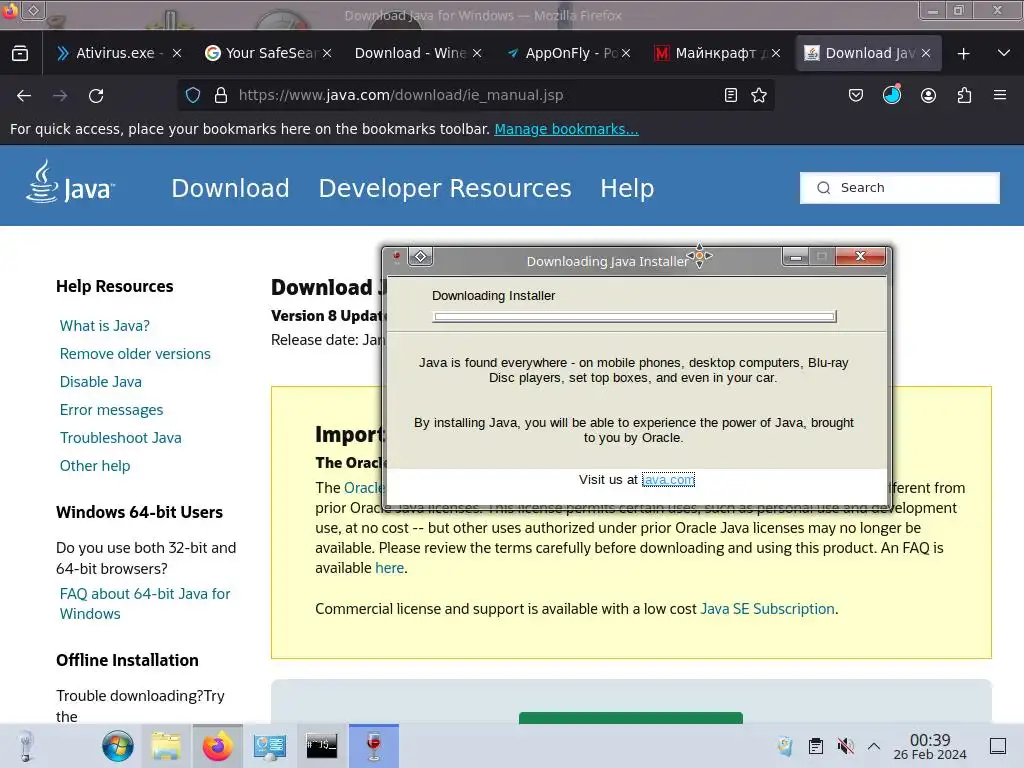
Task: Minimize the Downloading Java Installer dialog
Action: [795, 257]
